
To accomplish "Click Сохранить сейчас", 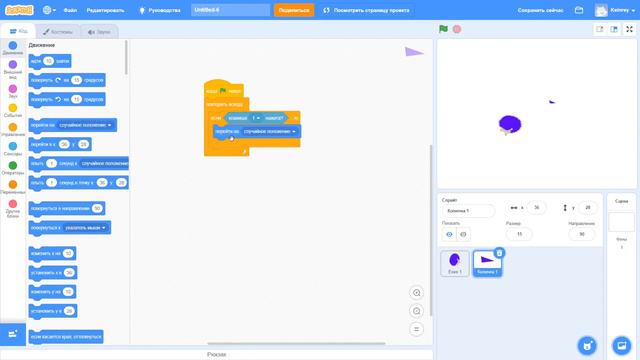I will pos(540,10).
